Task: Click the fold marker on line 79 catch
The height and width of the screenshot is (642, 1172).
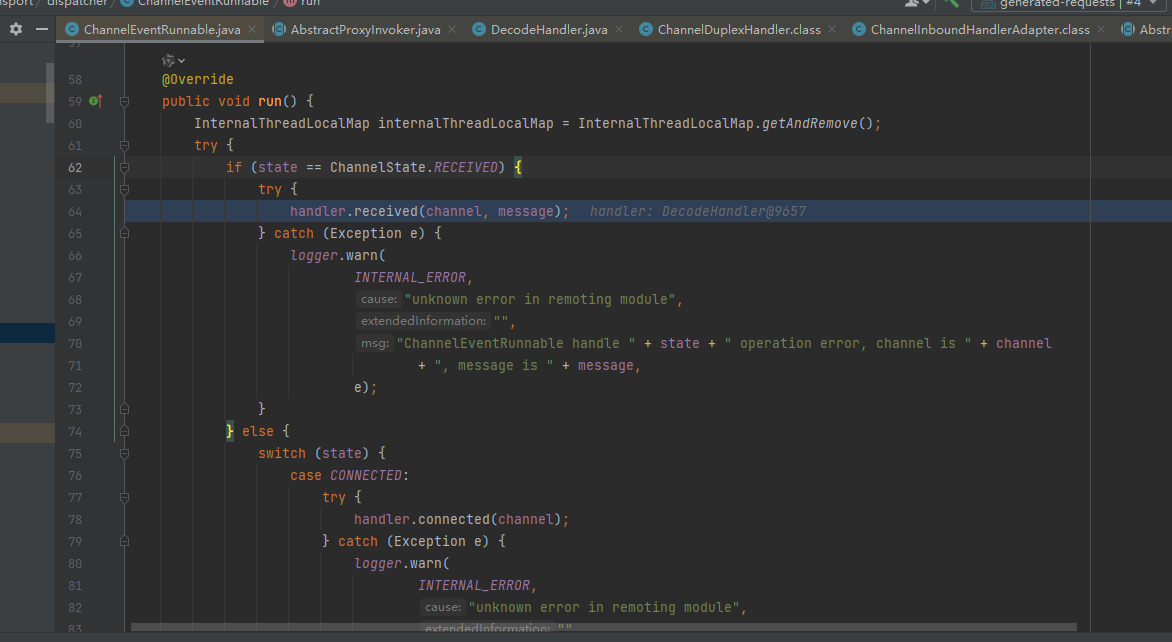Action: (125, 541)
